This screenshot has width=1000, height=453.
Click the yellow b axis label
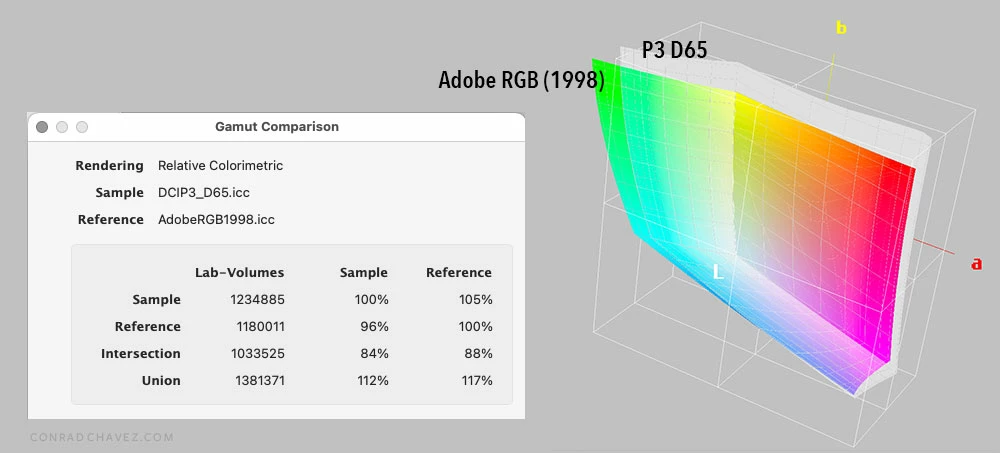coord(842,27)
